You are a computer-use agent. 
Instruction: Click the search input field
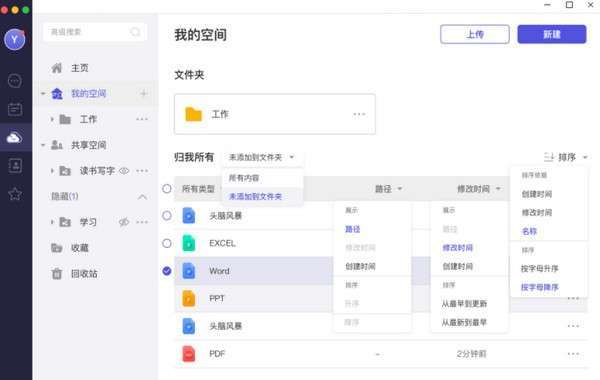click(95, 32)
